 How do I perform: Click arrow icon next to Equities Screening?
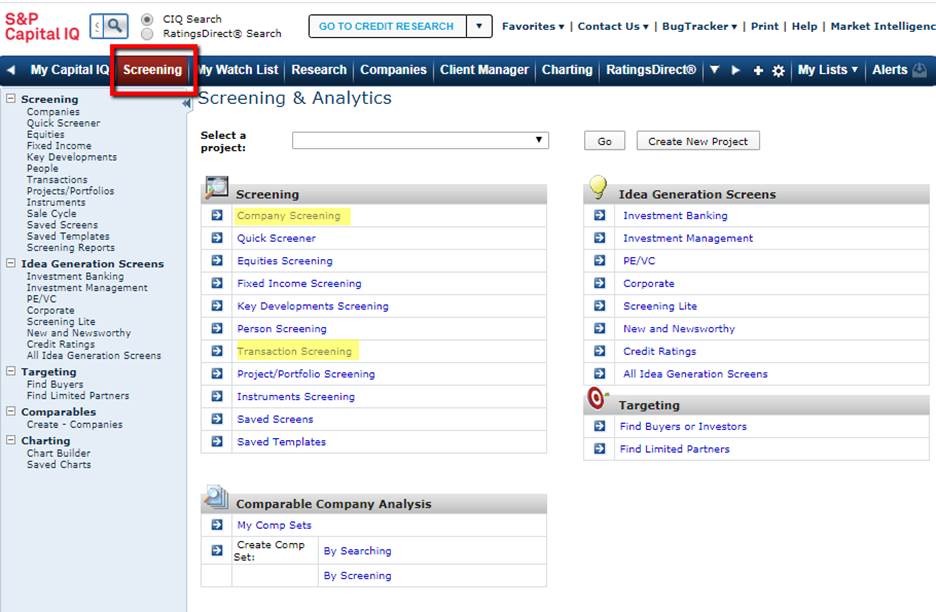pyautogui.click(x=217, y=261)
